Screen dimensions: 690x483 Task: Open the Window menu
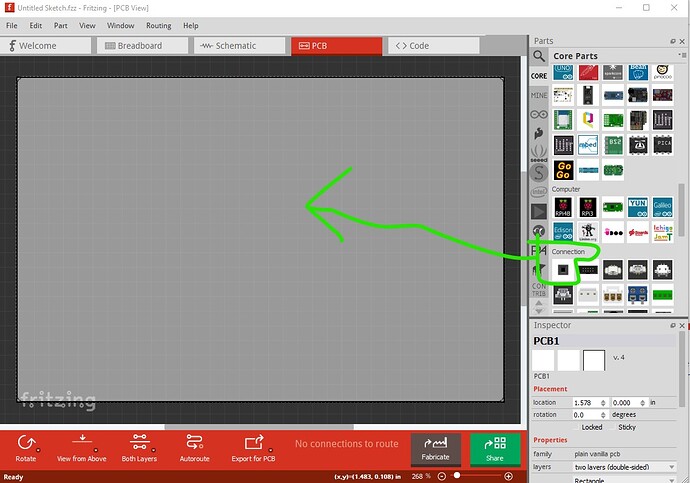coord(121,26)
